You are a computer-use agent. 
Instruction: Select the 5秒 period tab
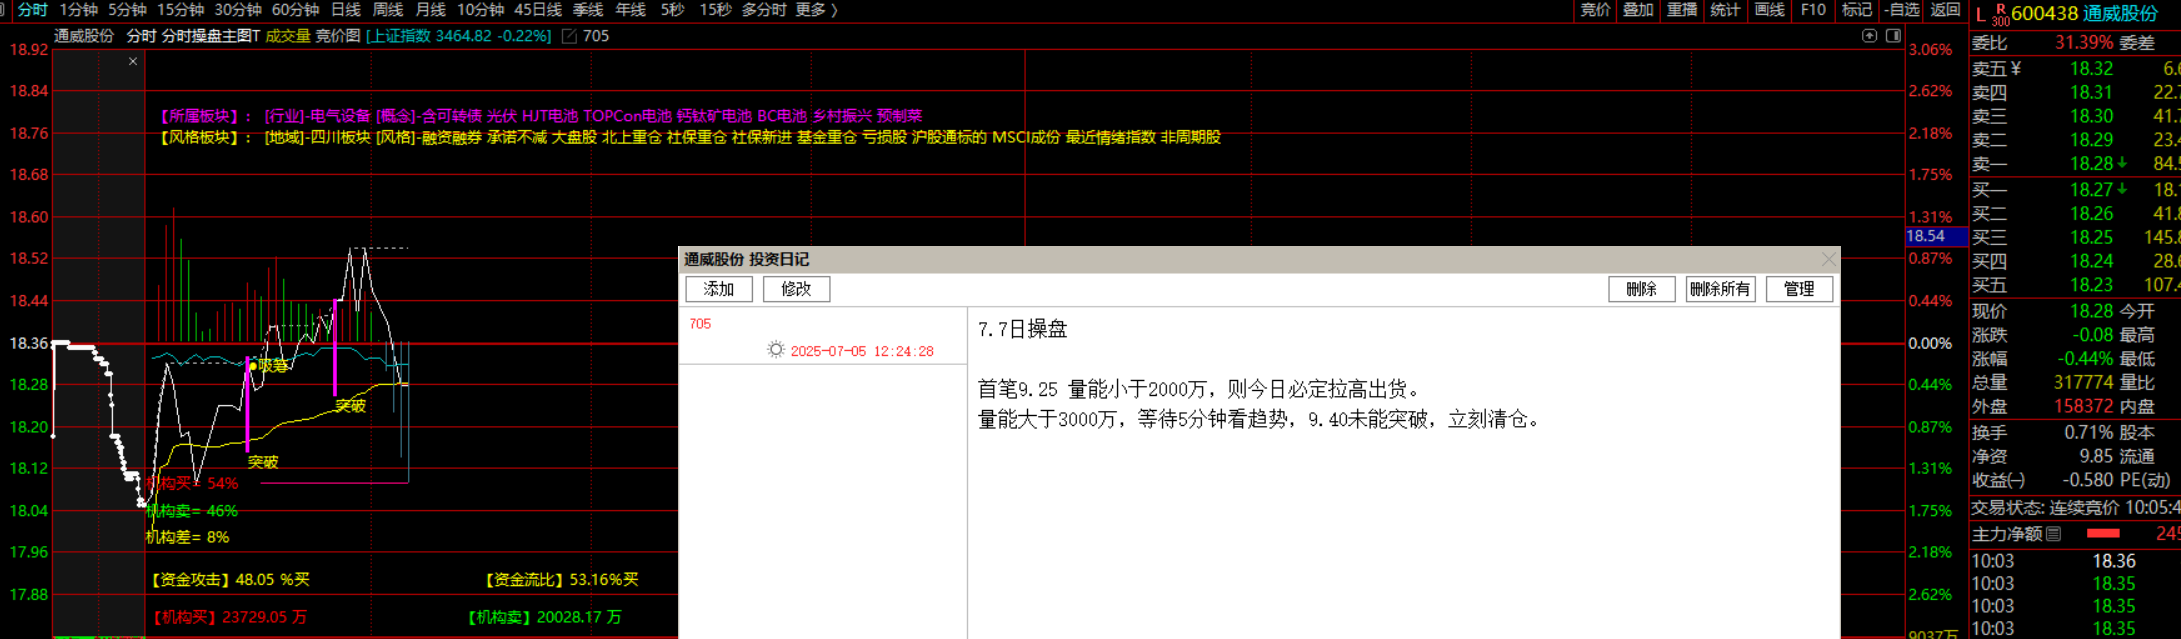[673, 10]
